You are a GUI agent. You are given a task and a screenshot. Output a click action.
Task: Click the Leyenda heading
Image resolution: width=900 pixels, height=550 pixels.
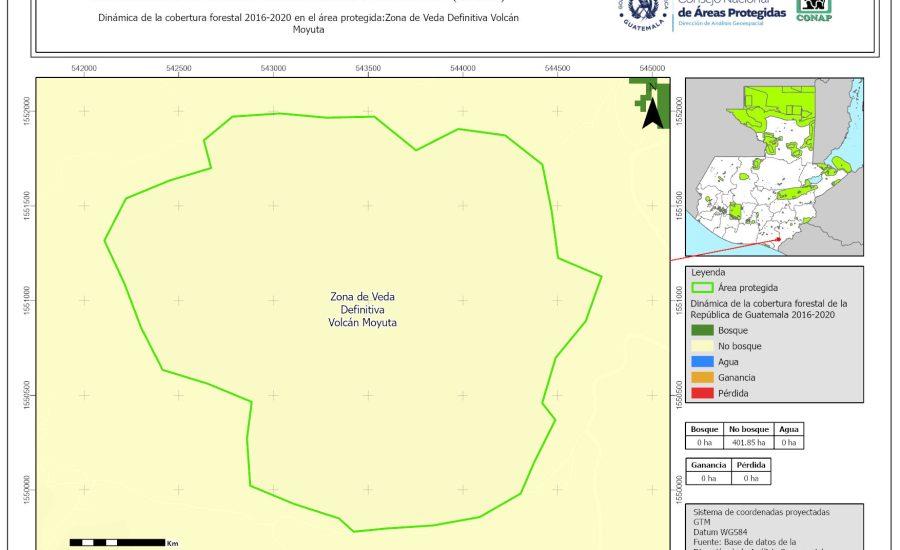(x=708, y=271)
